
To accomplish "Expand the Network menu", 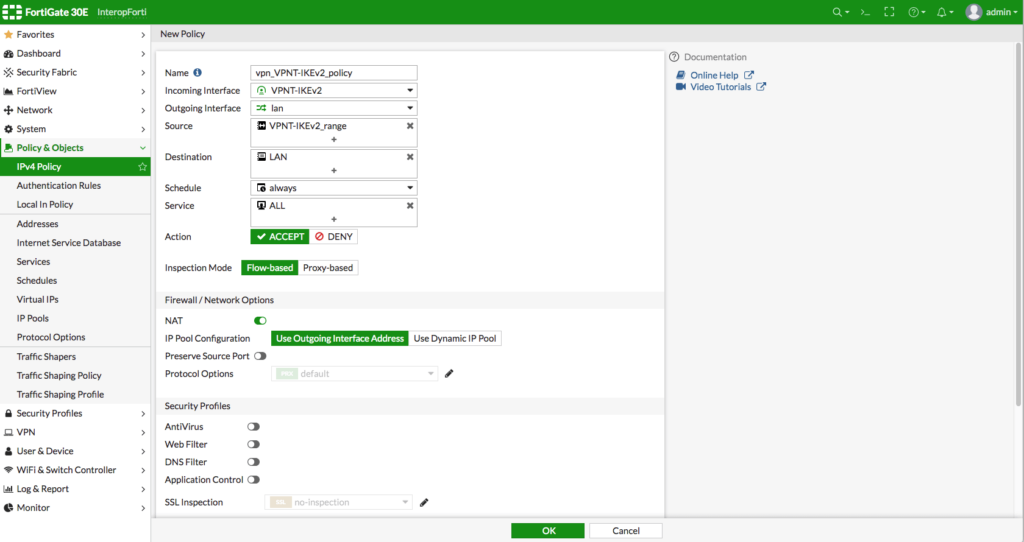I will point(75,110).
